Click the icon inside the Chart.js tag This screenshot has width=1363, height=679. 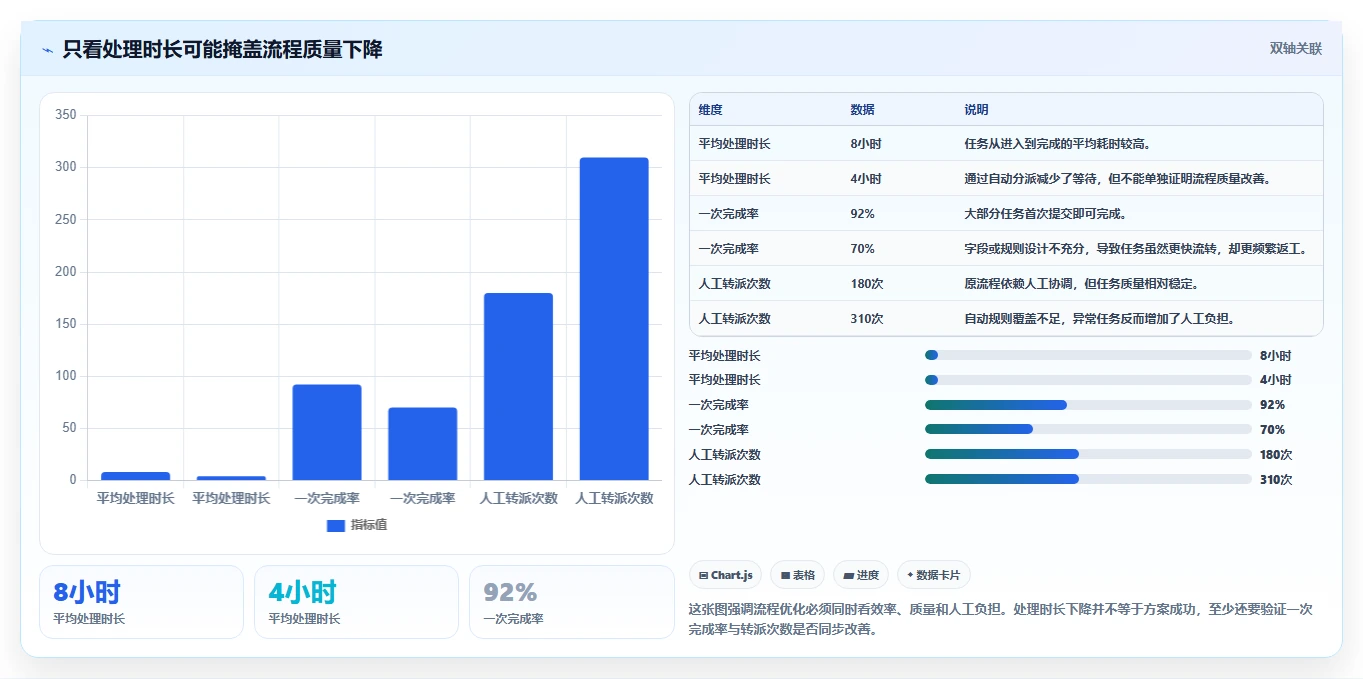[x=704, y=575]
